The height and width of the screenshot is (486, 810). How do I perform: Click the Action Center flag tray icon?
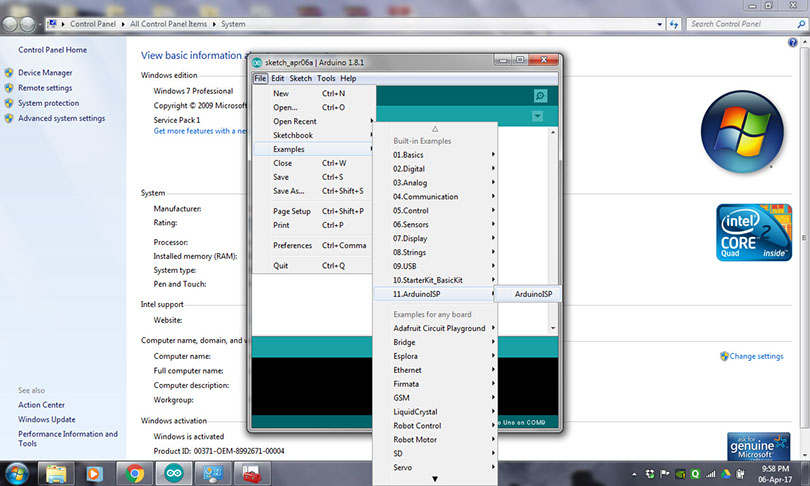click(x=665, y=473)
